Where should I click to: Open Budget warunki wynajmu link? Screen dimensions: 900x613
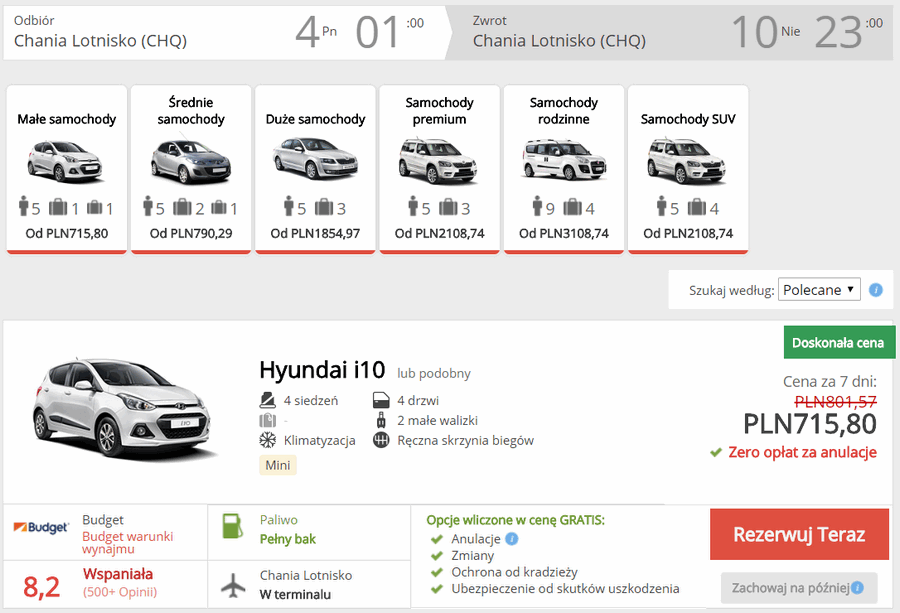(x=130, y=542)
